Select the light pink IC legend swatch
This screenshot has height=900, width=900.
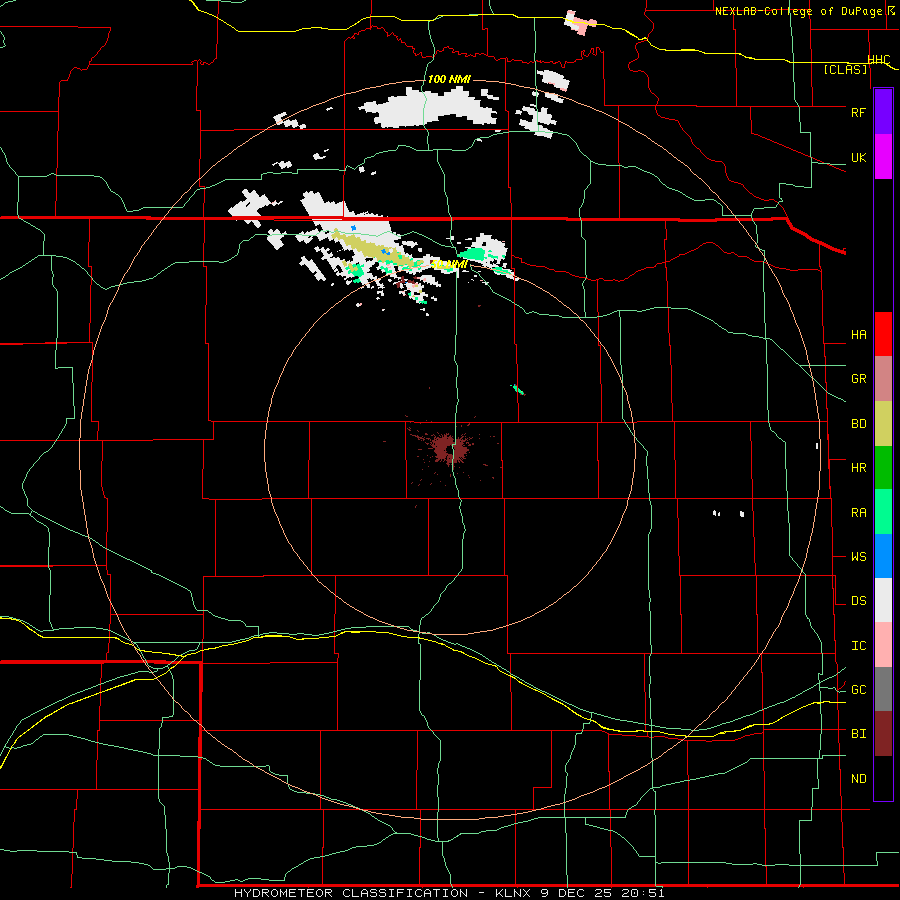point(883,645)
